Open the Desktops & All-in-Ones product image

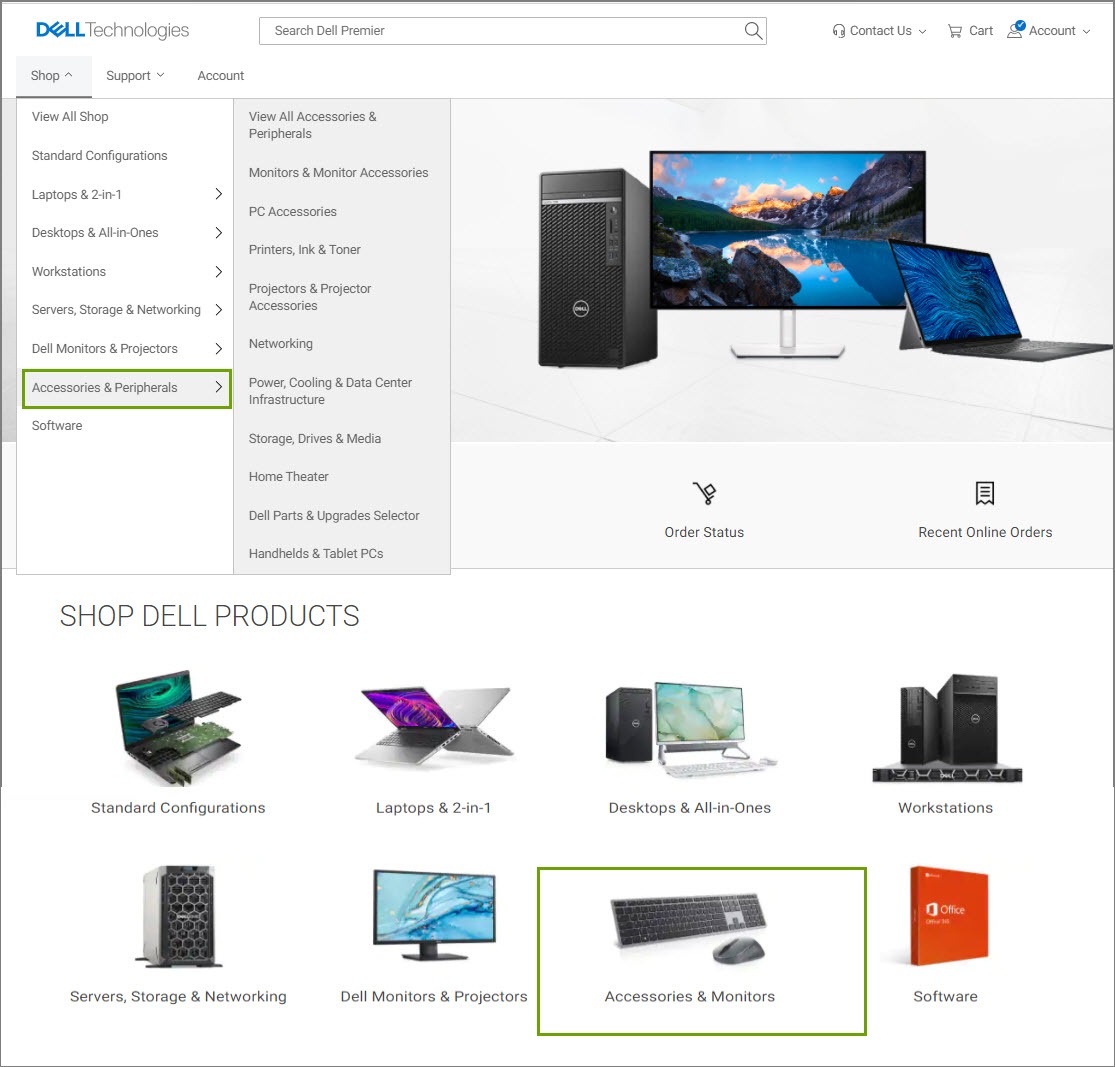click(690, 728)
